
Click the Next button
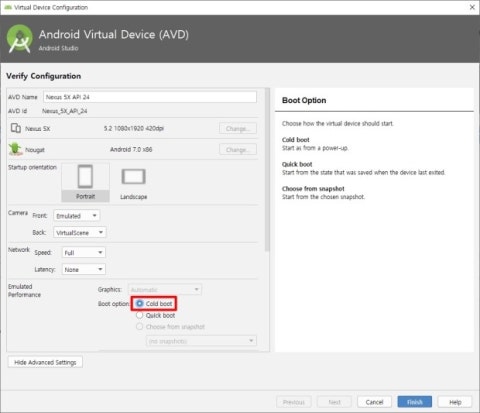(x=334, y=402)
